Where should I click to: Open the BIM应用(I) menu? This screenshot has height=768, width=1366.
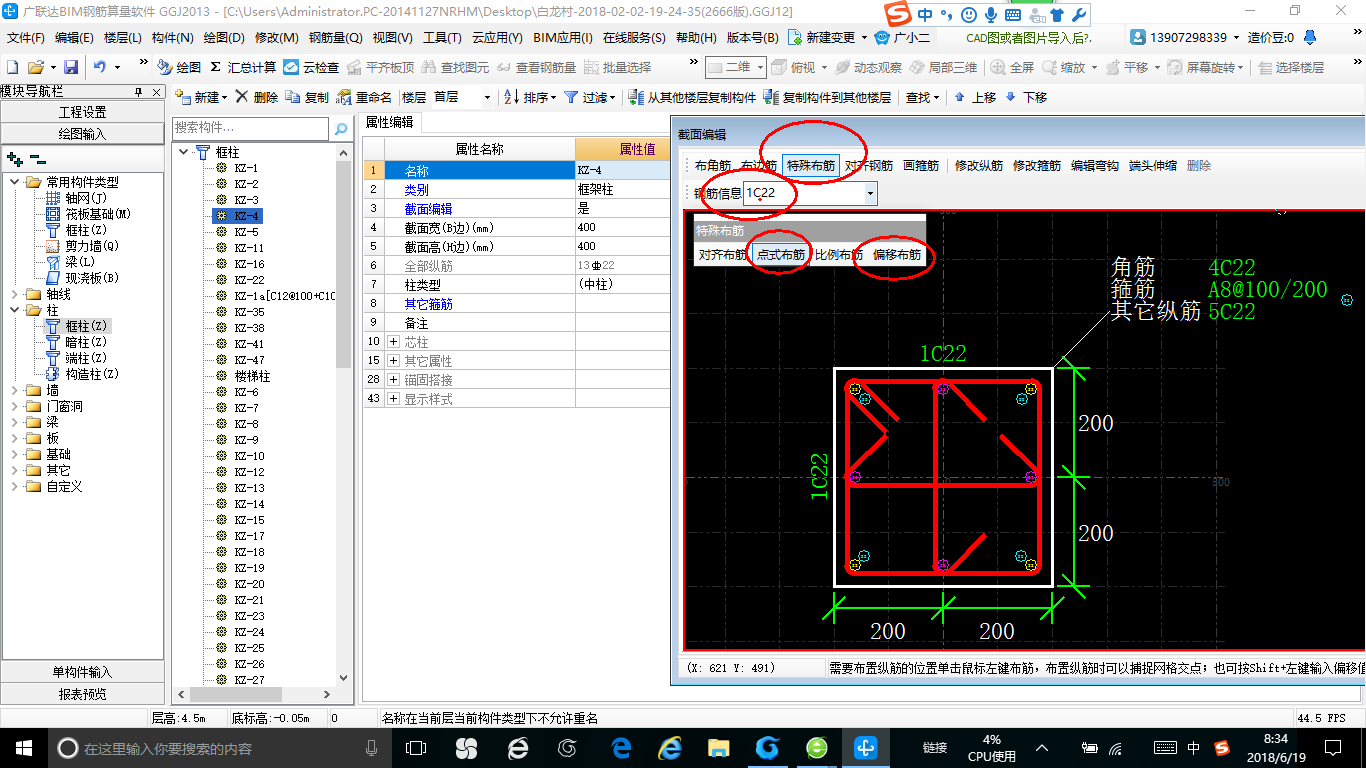[x=563, y=38]
